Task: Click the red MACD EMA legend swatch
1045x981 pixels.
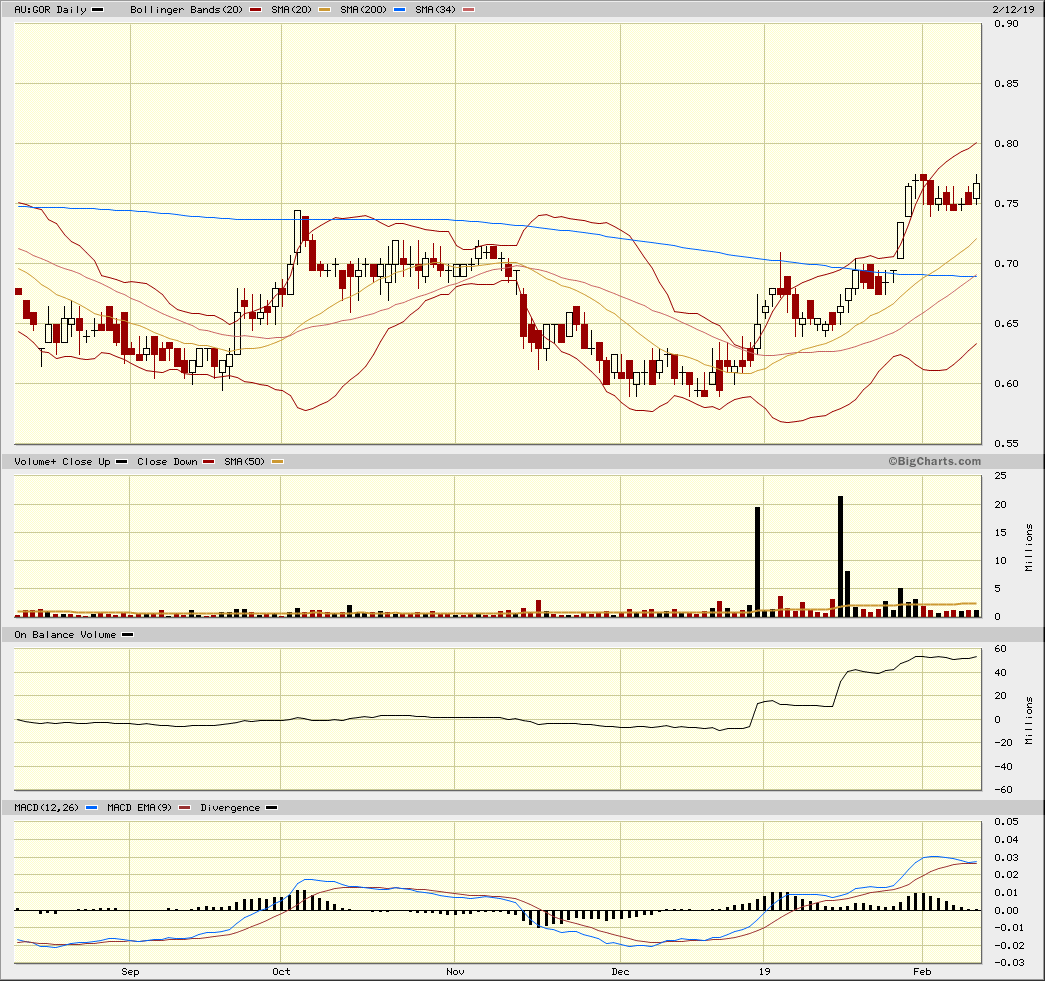Action: pyautogui.click(x=184, y=808)
